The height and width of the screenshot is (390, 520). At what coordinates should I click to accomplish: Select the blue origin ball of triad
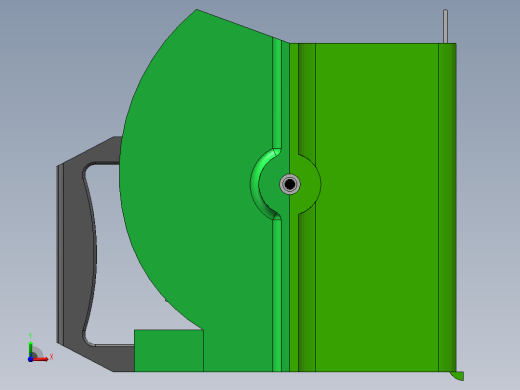[30, 359]
